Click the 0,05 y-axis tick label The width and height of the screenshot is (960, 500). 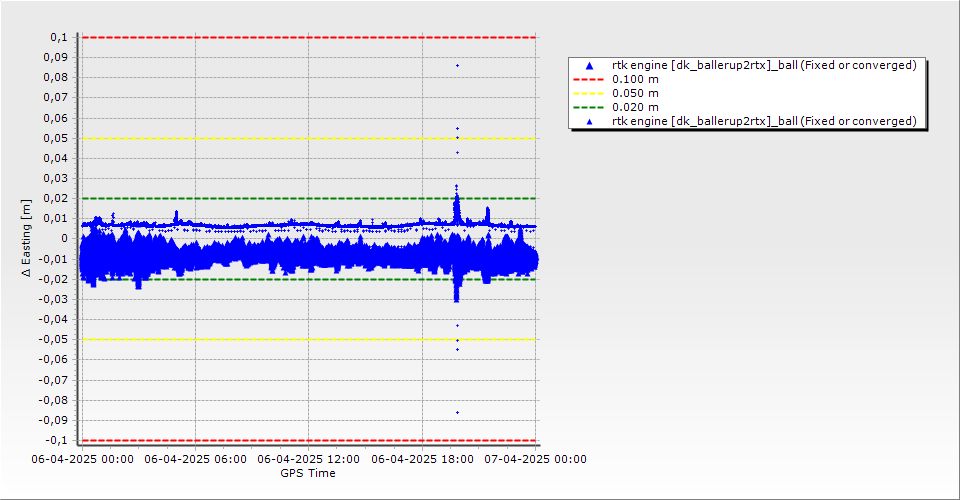click(56, 138)
